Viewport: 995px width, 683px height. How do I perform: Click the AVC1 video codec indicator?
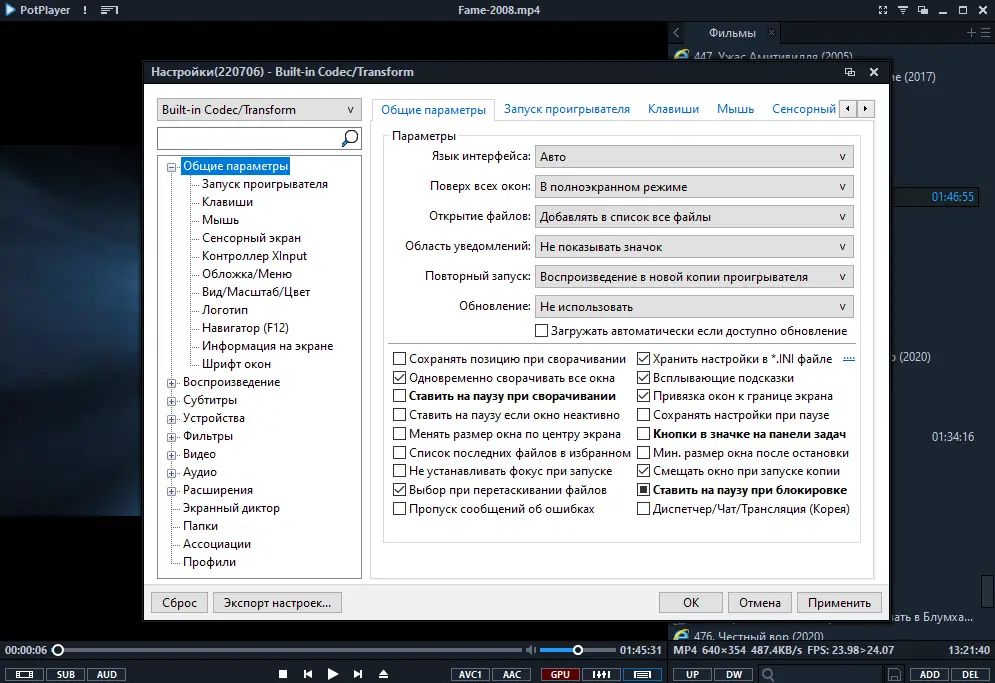coord(470,674)
